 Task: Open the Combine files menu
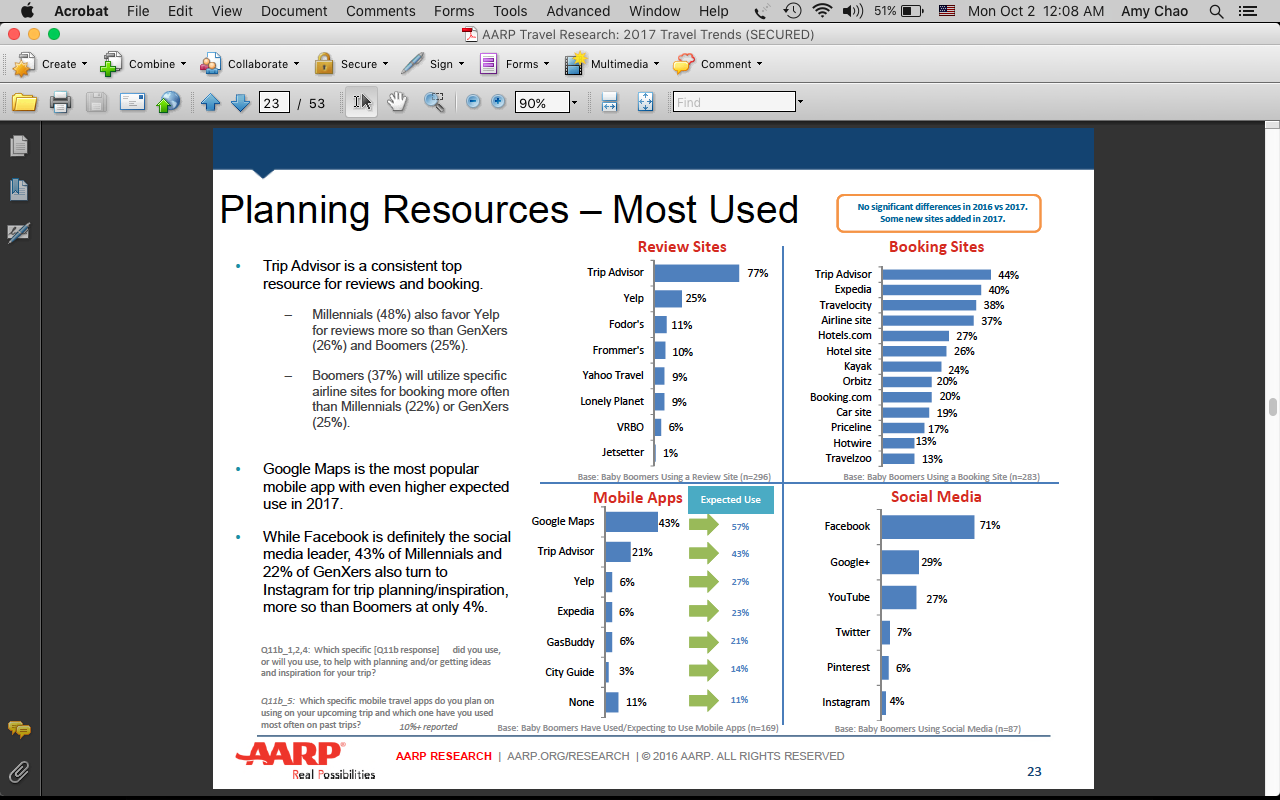point(143,64)
